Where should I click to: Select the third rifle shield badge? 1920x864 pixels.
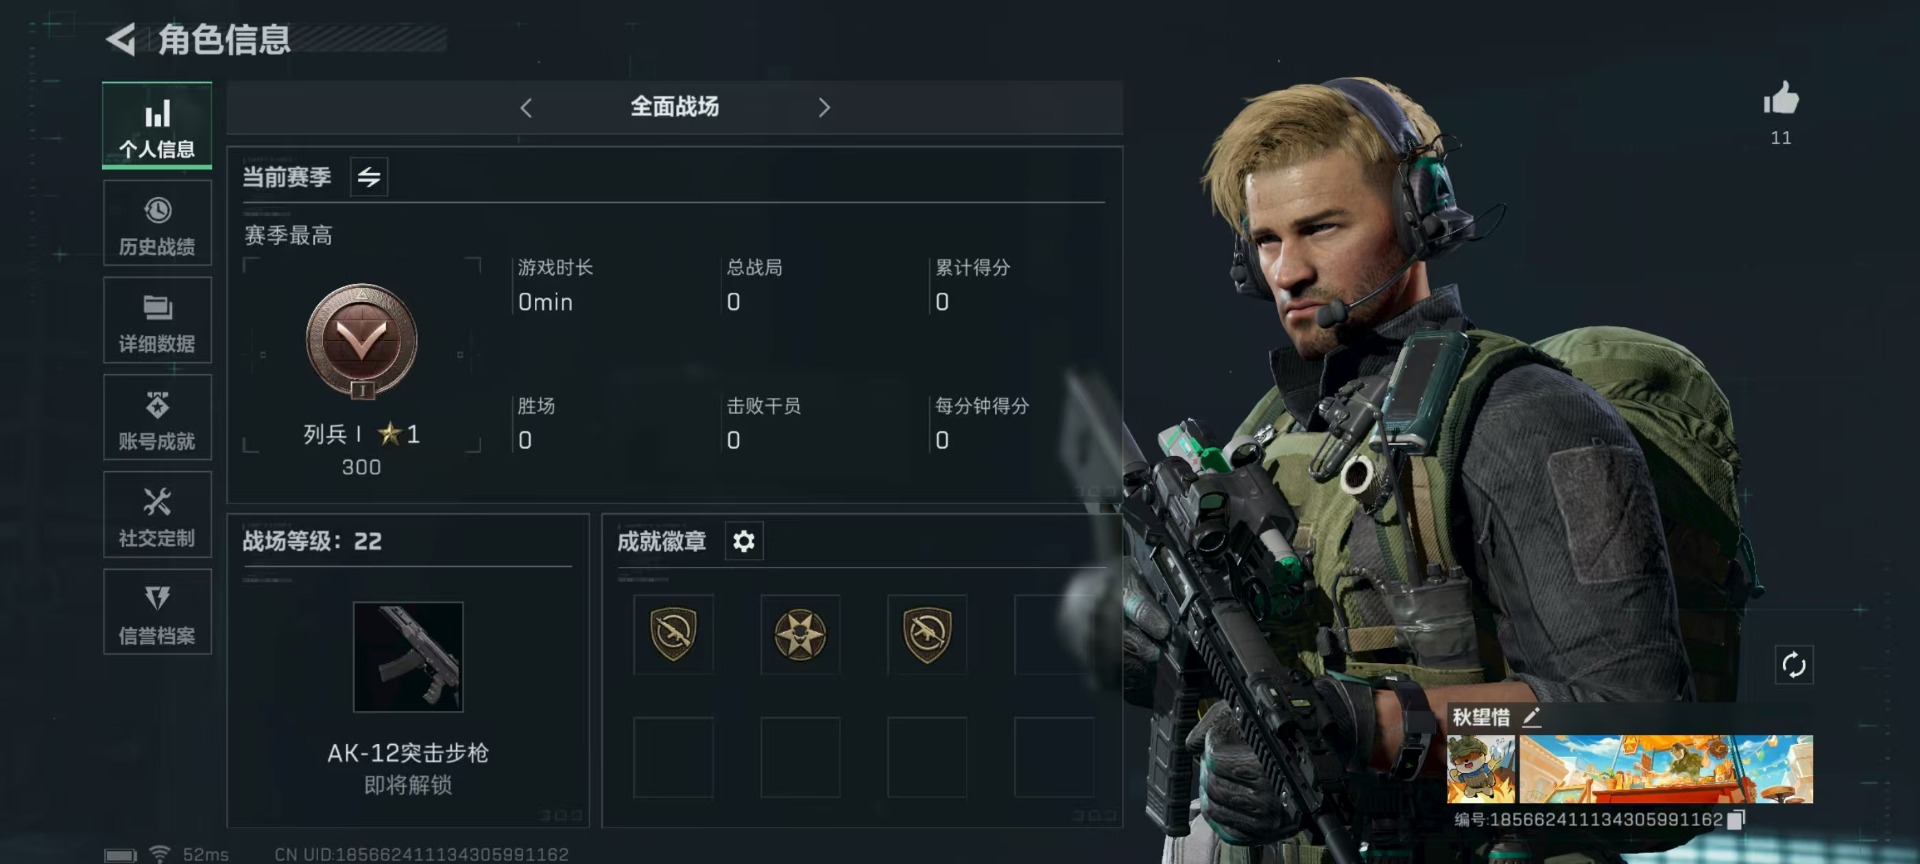927,634
